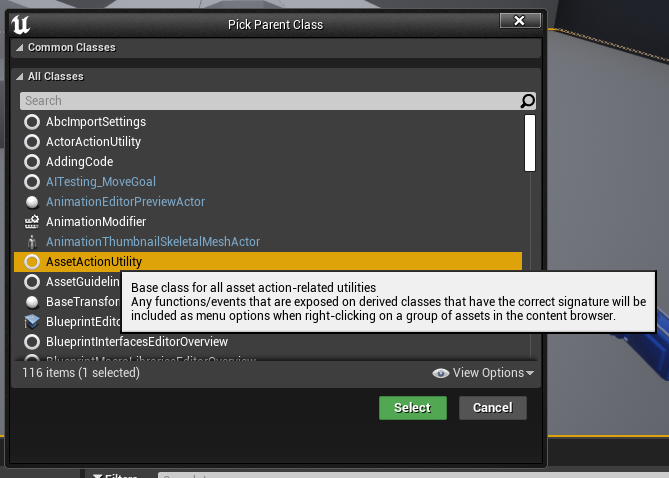Click the View Options eye icon

pyautogui.click(x=441, y=373)
